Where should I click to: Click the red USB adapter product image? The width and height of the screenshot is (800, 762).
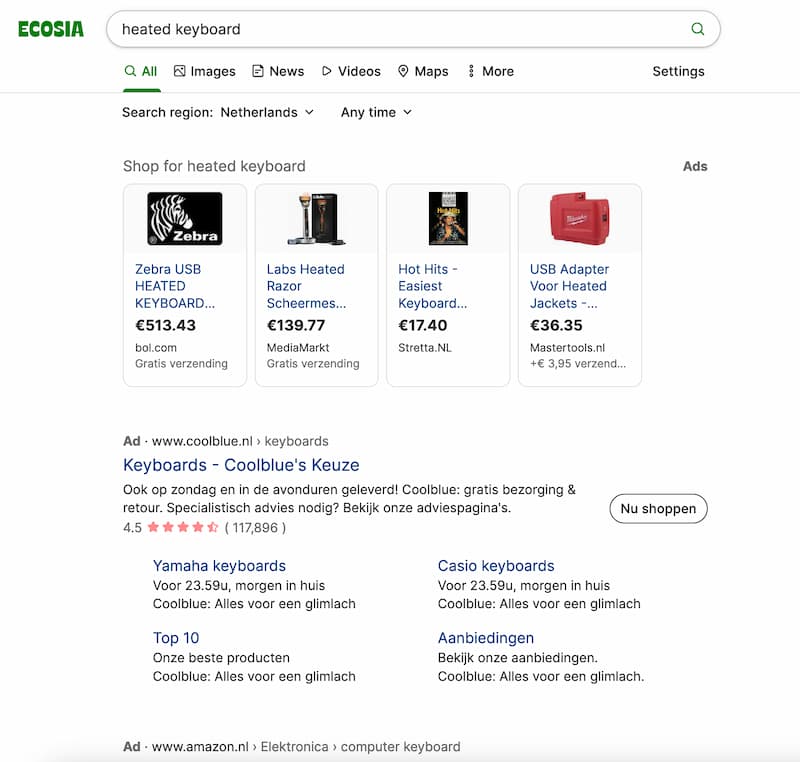(x=580, y=219)
